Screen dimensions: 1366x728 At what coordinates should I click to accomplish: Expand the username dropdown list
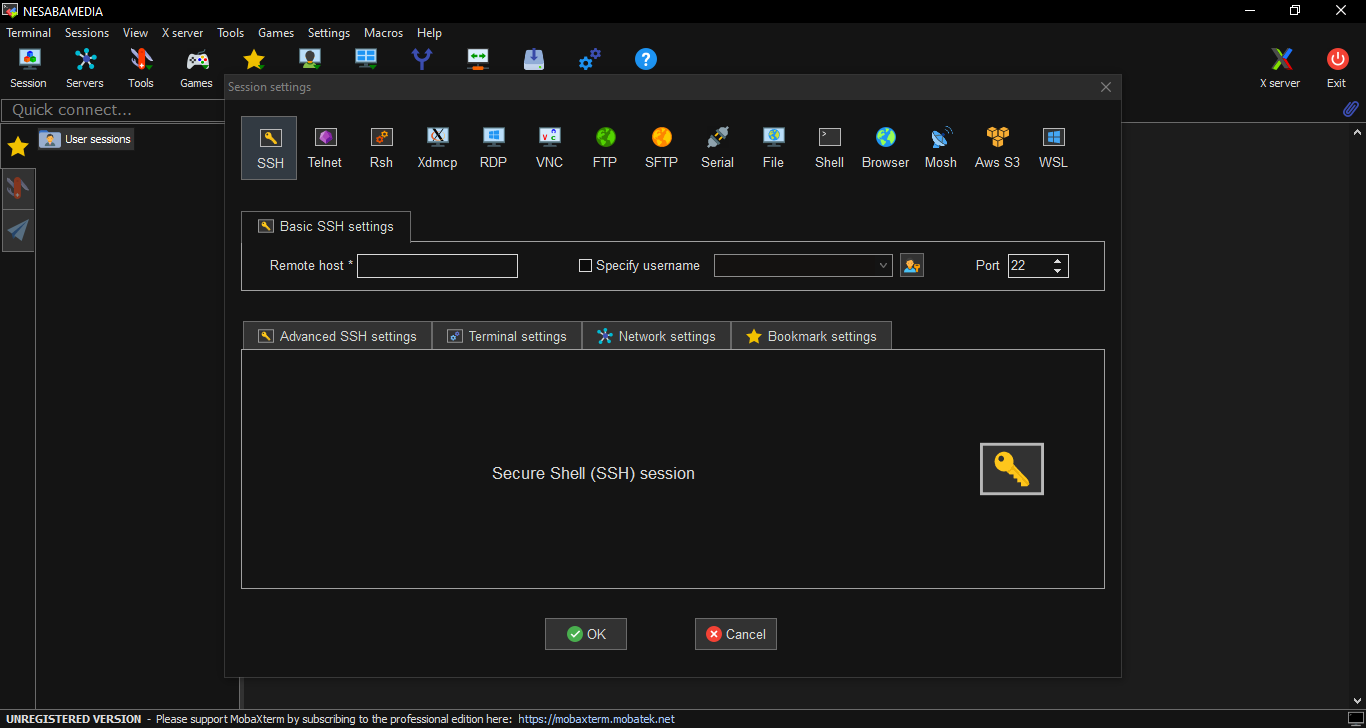pyautogui.click(x=883, y=266)
